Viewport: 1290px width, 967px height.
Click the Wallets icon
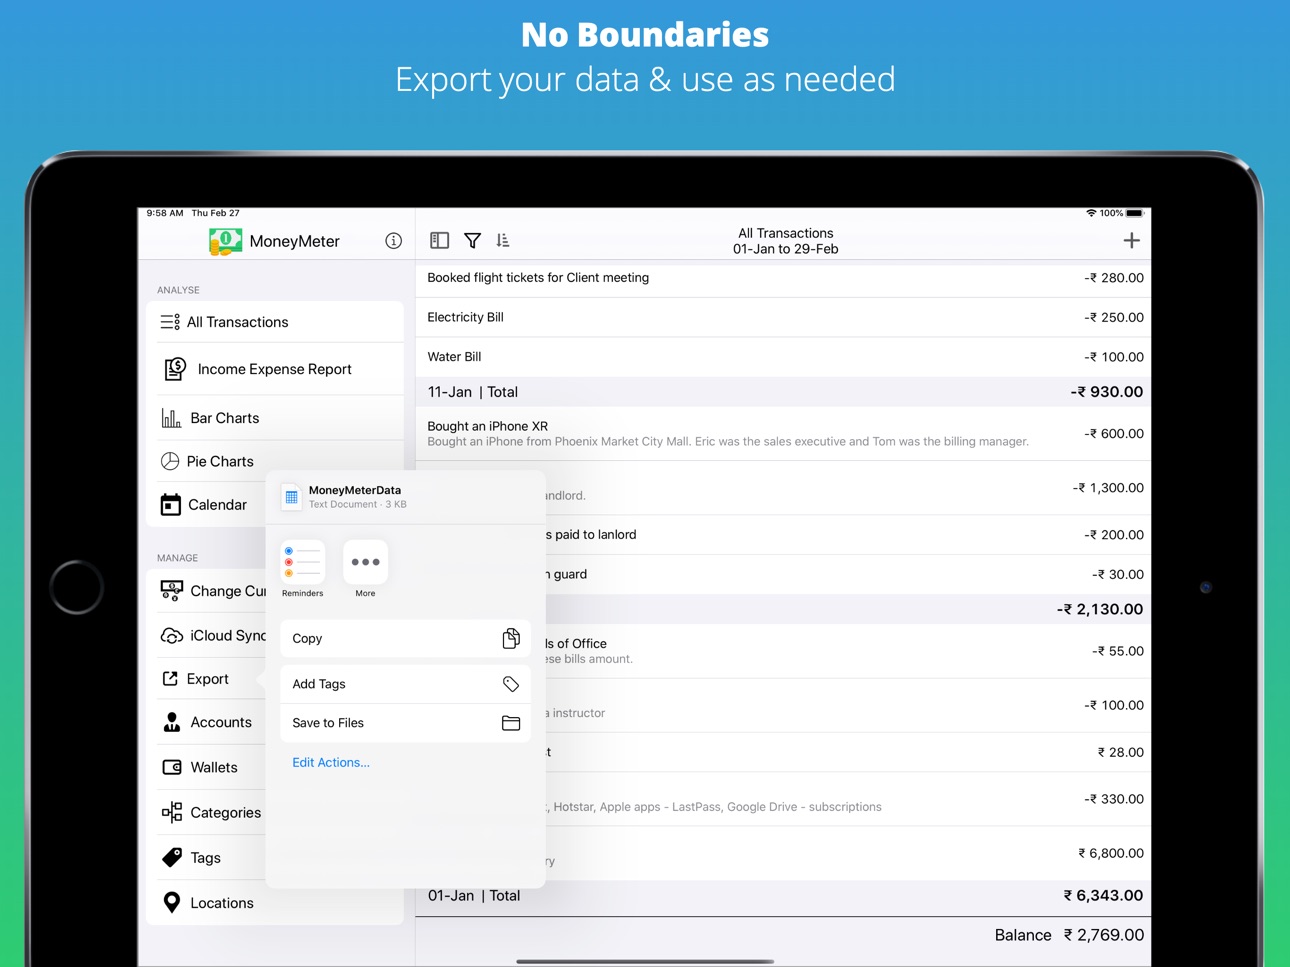(x=172, y=767)
